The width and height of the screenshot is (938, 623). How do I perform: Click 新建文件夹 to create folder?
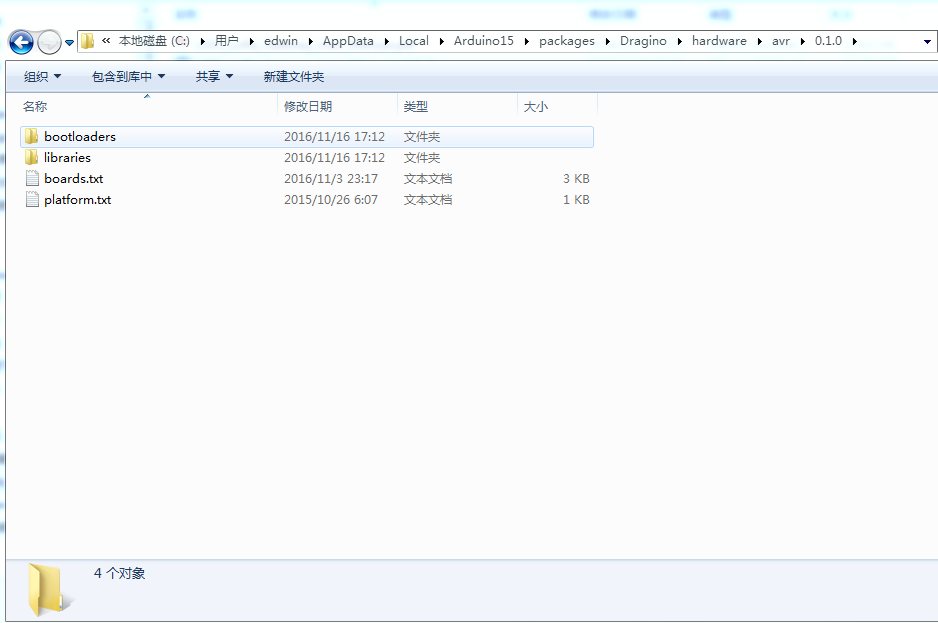click(x=294, y=77)
